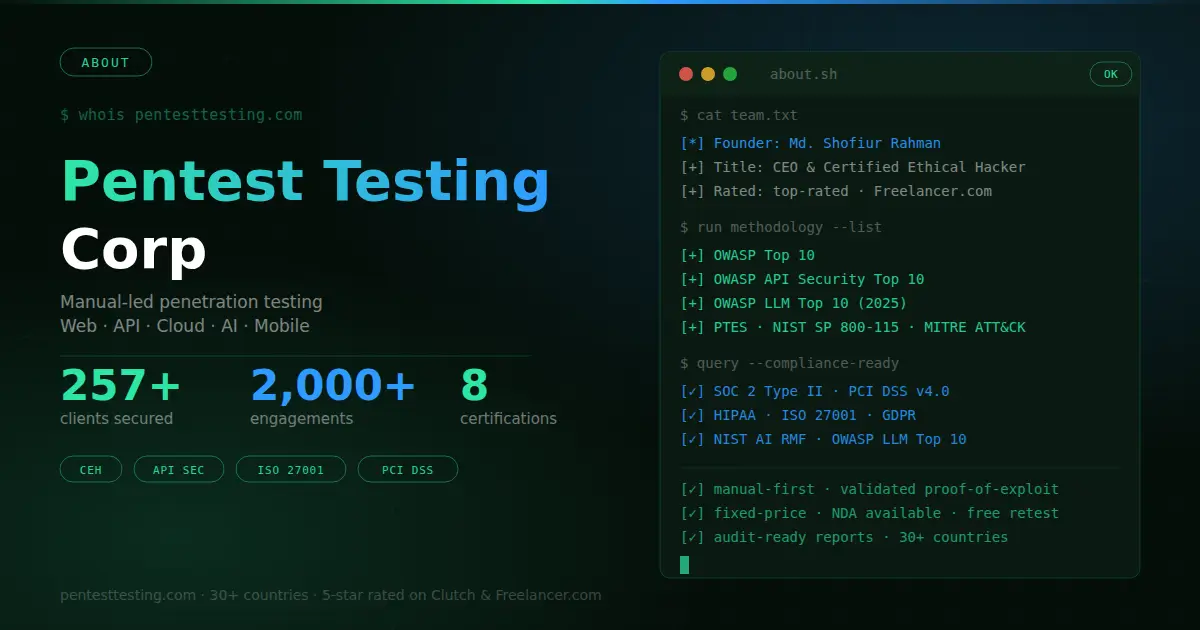The width and height of the screenshot is (1200, 630).
Task: Click the 'Pentest Testing' gradient heading
Action: coord(305,182)
